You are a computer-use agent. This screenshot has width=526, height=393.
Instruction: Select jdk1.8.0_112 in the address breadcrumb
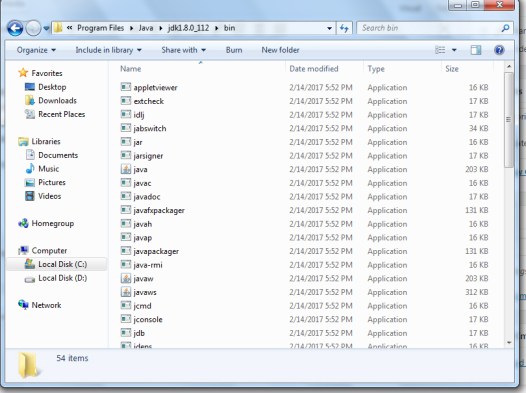pyautogui.click(x=188, y=28)
